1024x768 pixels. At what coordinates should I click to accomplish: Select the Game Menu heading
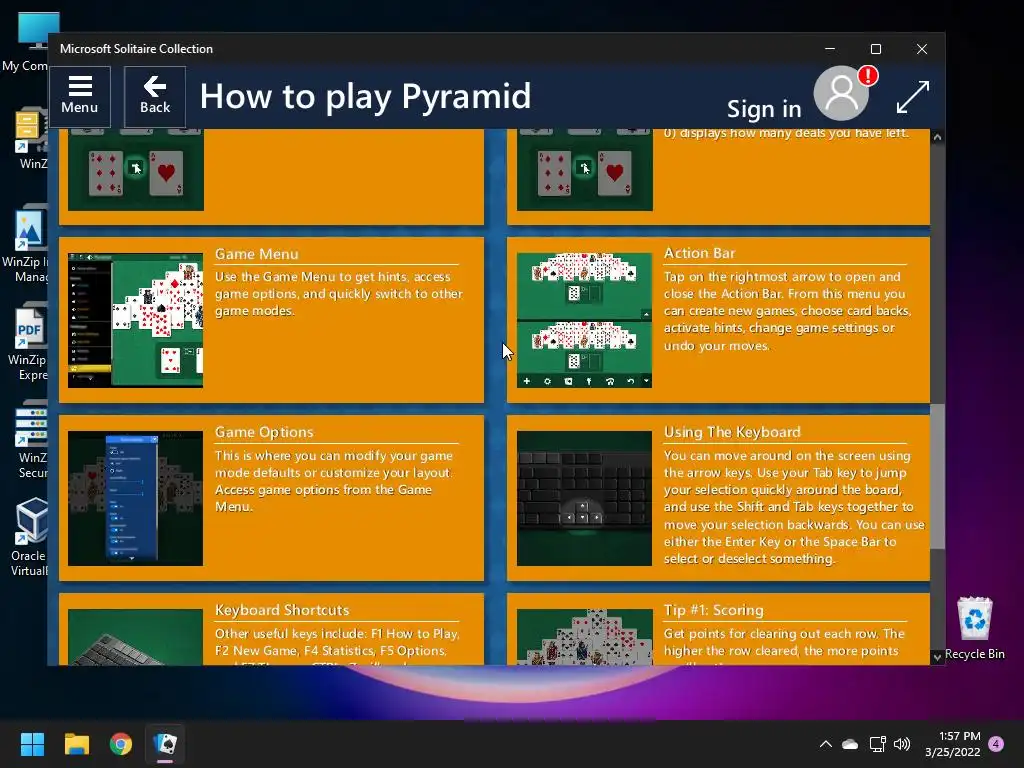pyautogui.click(x=257, y=254)
